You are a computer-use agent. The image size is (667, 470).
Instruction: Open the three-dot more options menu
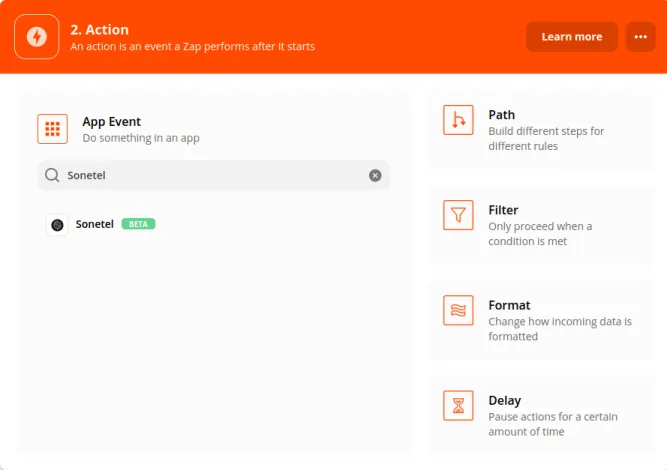point(640,37)
